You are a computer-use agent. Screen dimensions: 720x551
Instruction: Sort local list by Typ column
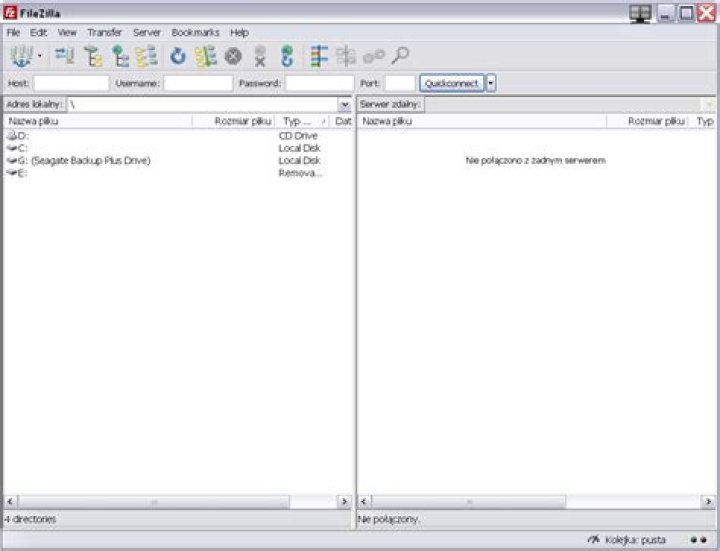302,121
